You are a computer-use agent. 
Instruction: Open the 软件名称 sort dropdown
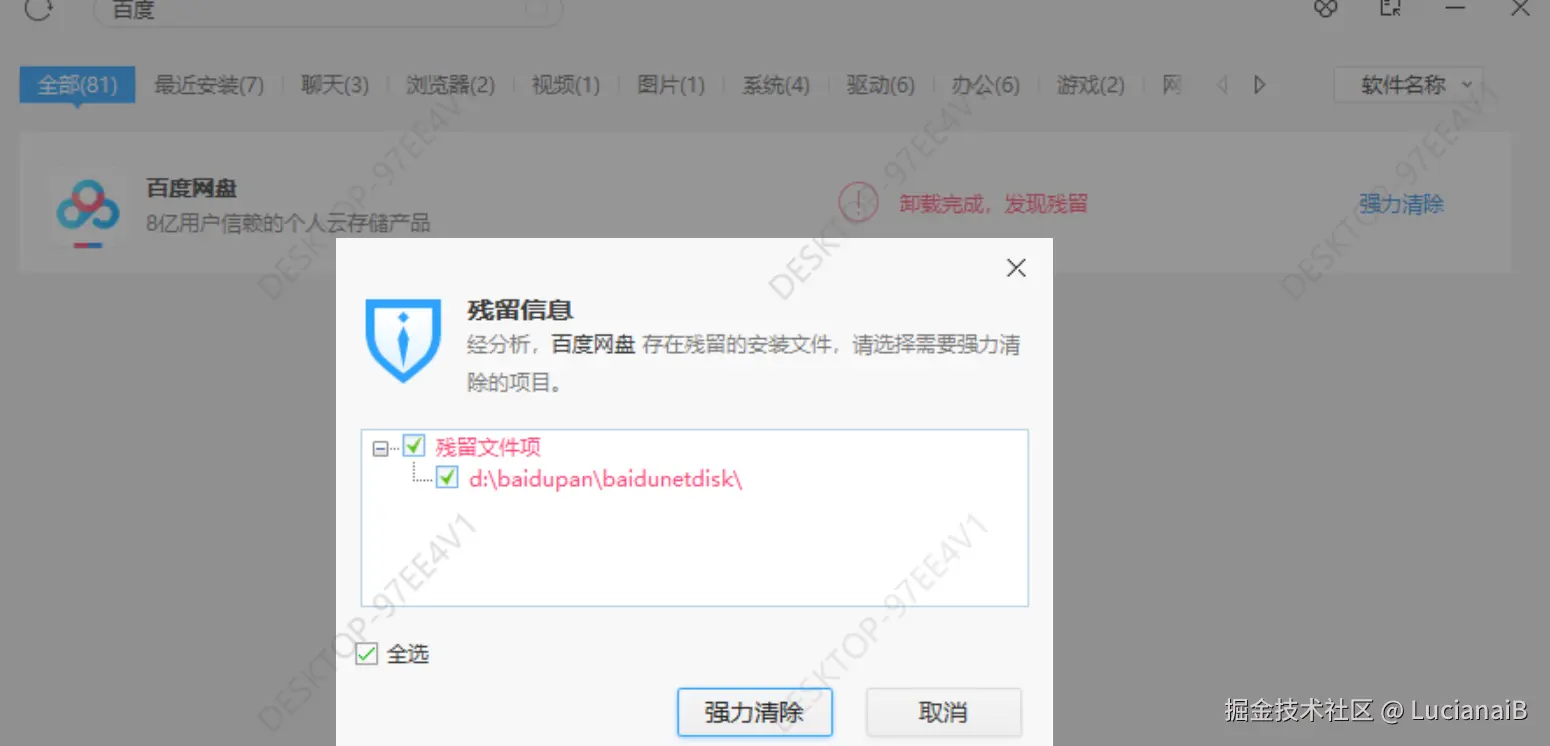[x=1408, y=85]
